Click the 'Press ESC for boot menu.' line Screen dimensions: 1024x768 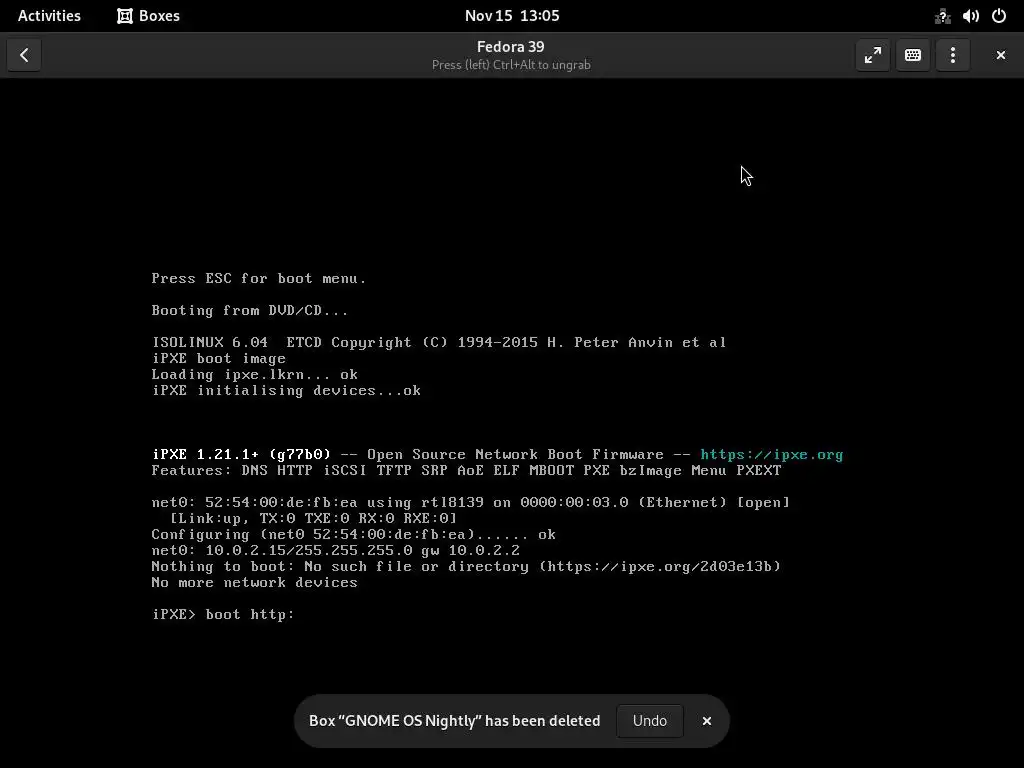tap(259, 278)
